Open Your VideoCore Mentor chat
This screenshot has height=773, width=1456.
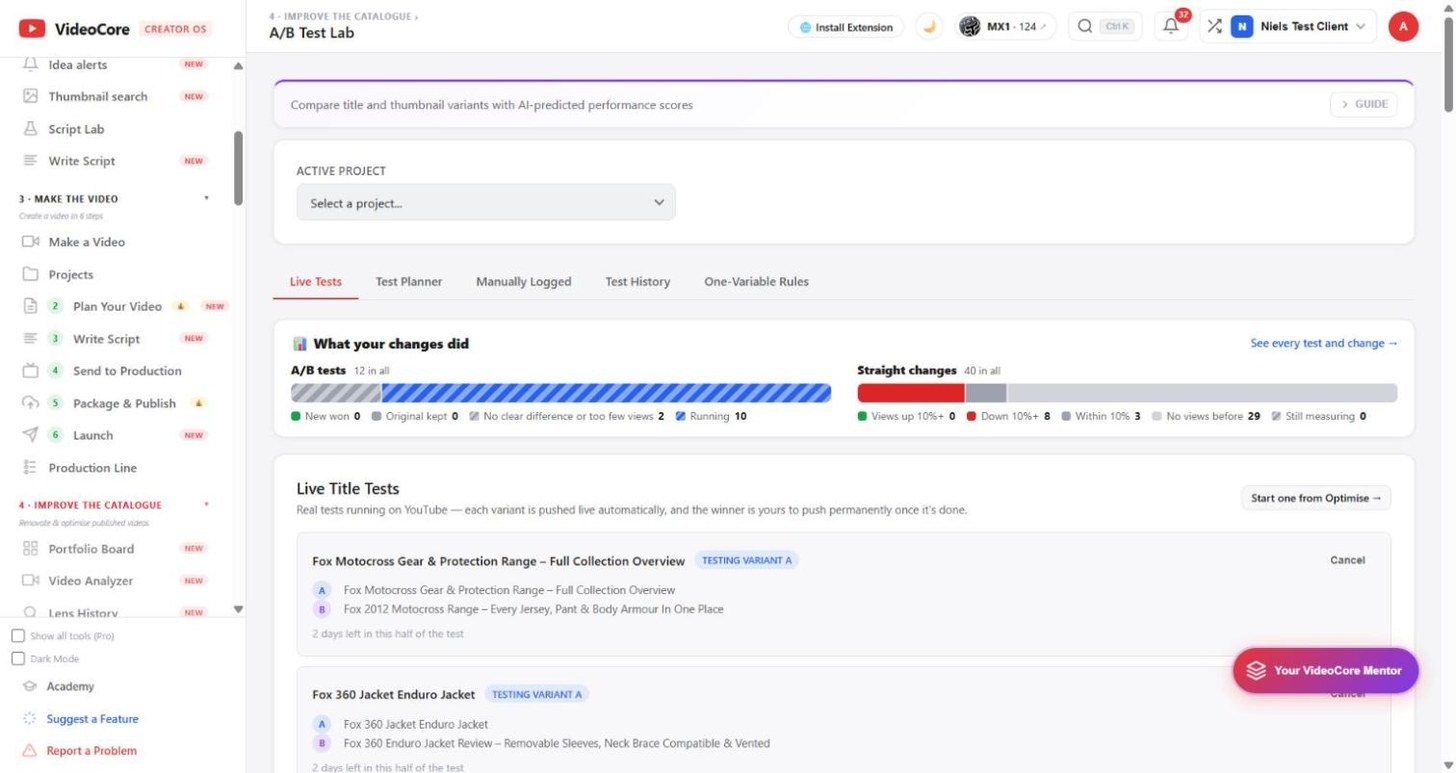1325,670
